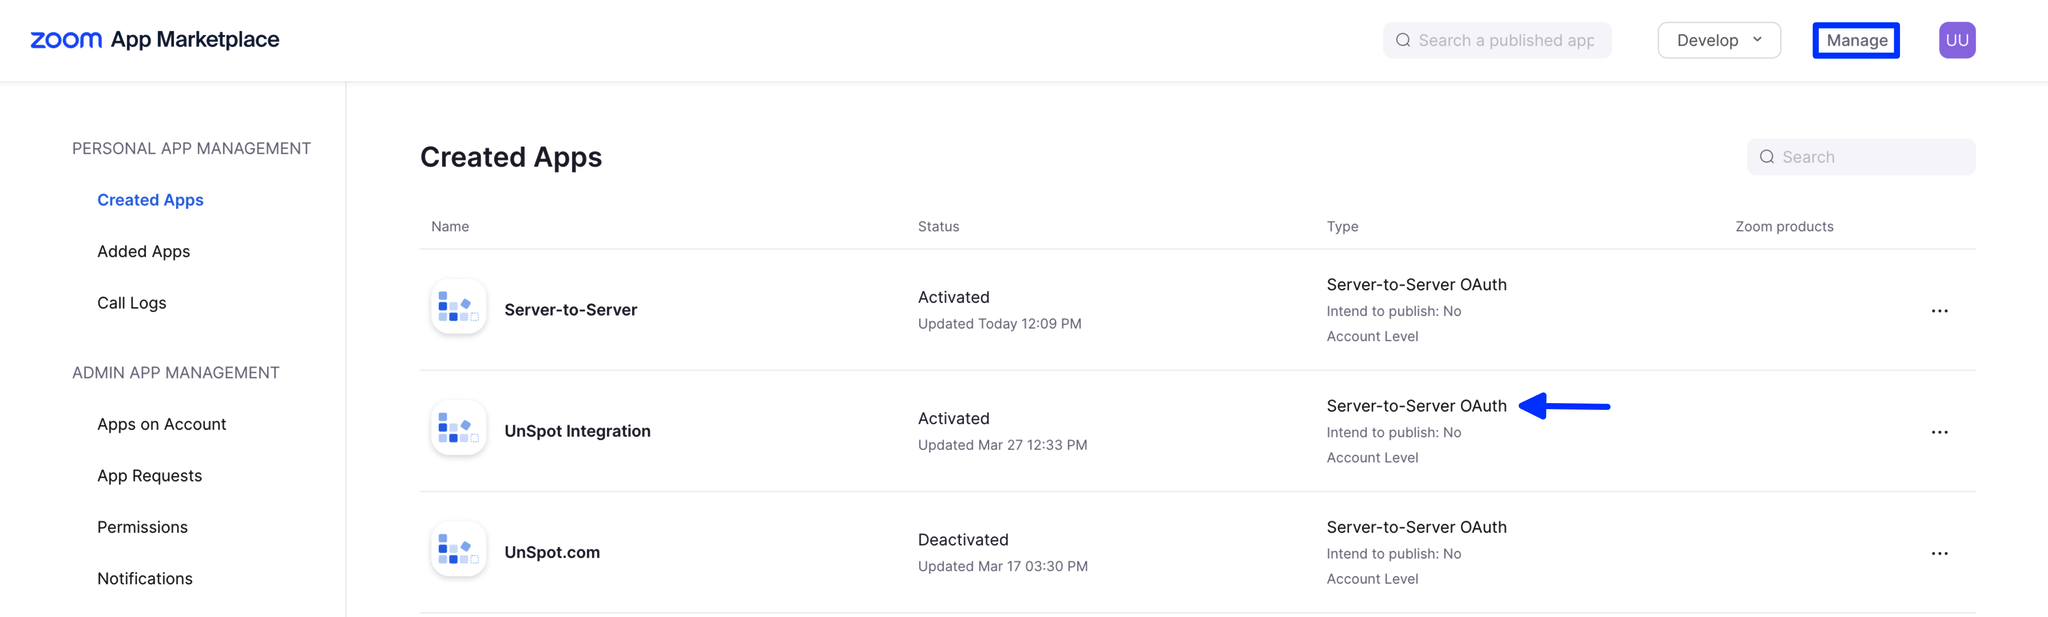Open Added Apps in sidebar
This screenshot has width=2048, height=617.
click(x=143, y=251)
